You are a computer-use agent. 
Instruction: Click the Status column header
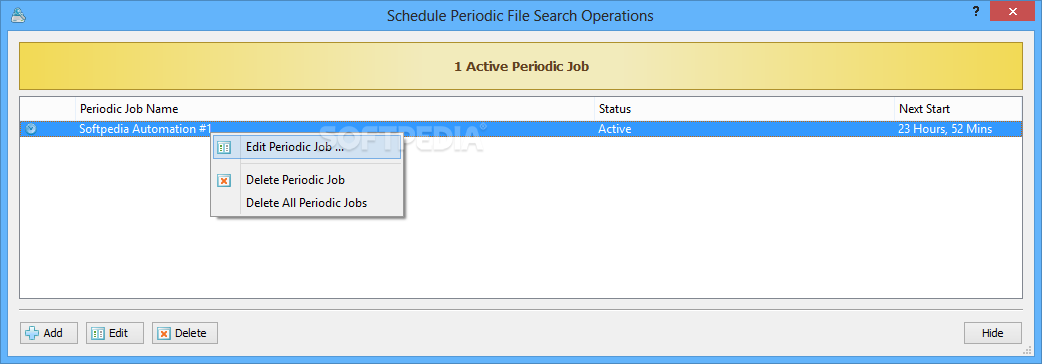click(744, 108)
